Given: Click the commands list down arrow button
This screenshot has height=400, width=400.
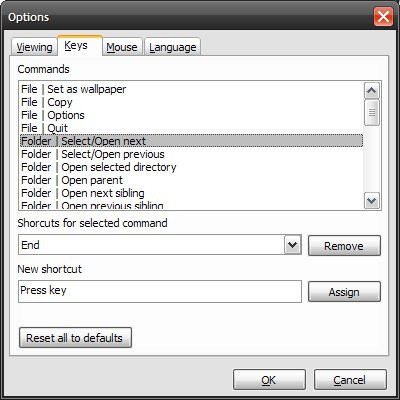Looking at the screenshot, I should point(371,201).
